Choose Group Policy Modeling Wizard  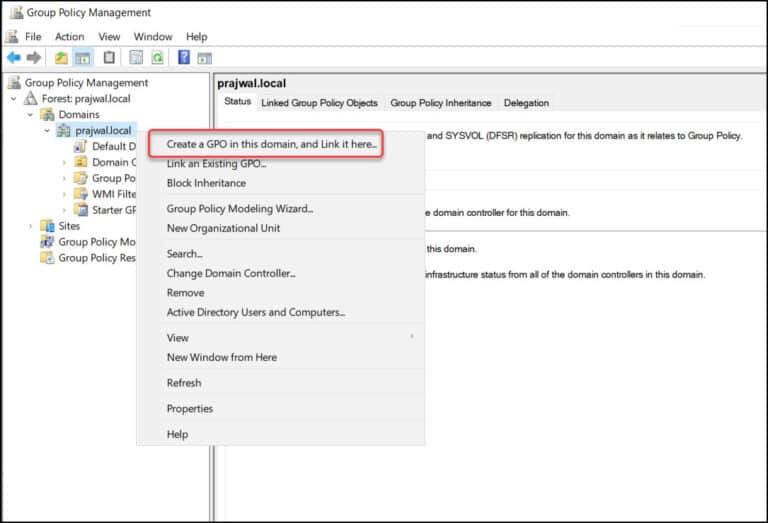tap(240, 209)
